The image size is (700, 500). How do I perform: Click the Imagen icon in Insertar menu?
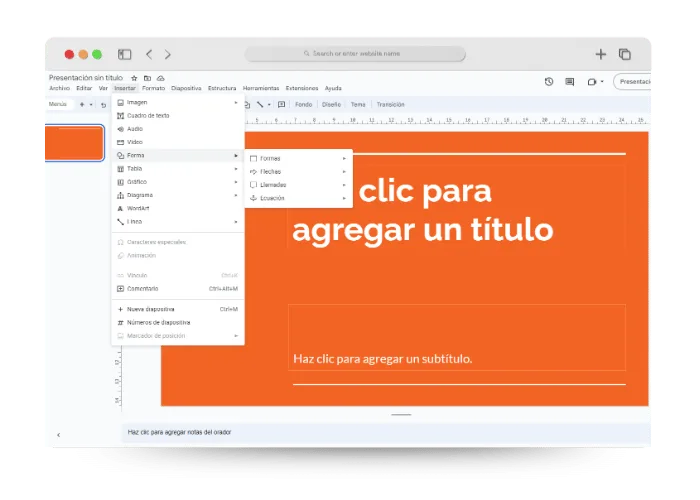120,102
